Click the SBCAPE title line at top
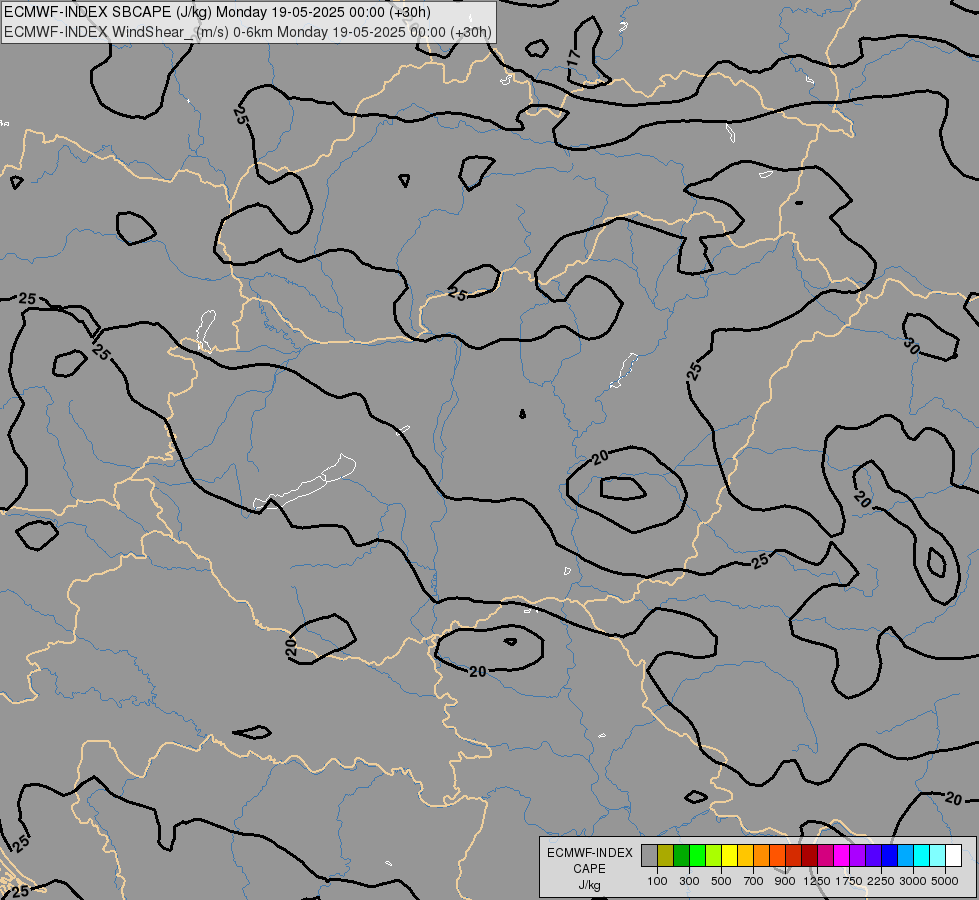Image resolution: width=979 pixels, height=900 pixels. click(217, 12)
